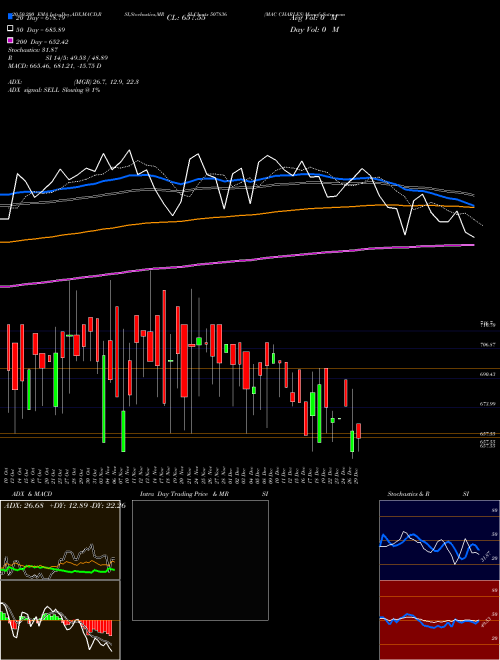Click the MACD values line
Screen dimensions: 500x660
click(55, 66)
